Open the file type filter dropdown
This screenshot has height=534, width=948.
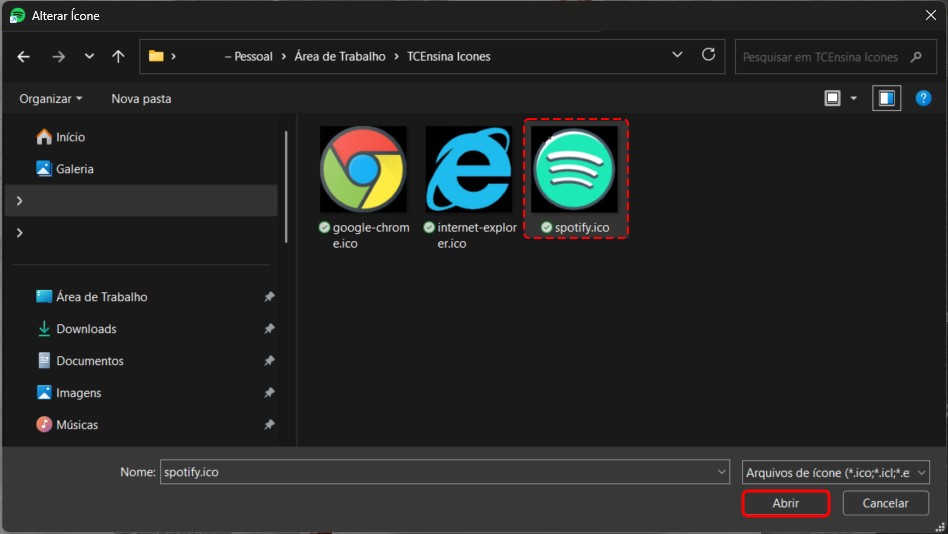(836, 472)
